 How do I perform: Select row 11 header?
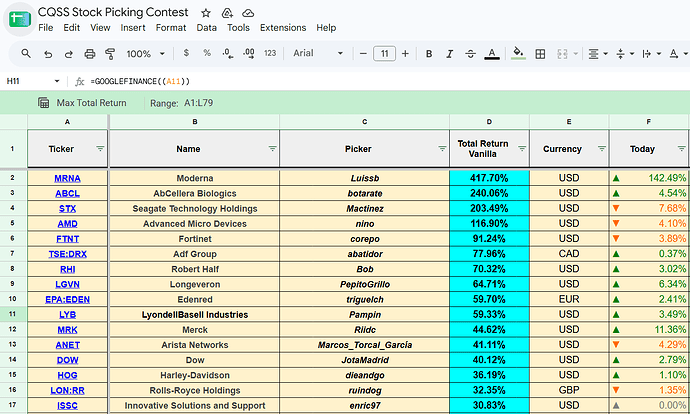coord(13,315)
